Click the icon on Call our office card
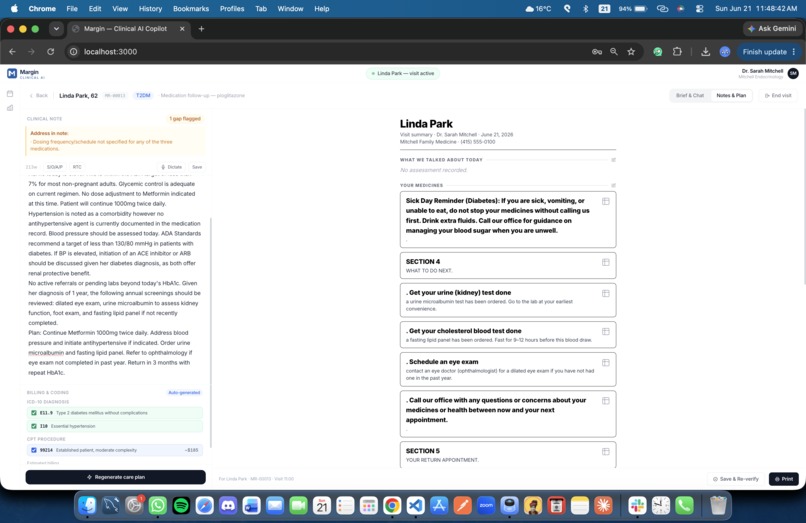The width and height of the screenshot is (806, 523). (x=606, y=401)
